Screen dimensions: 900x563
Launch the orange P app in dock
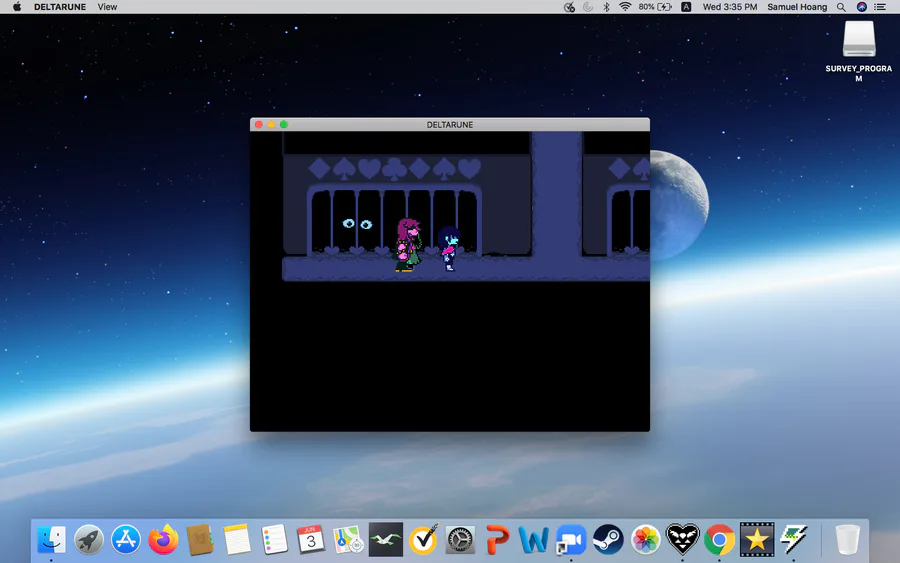pyautogui.click(x=497, y=539)
